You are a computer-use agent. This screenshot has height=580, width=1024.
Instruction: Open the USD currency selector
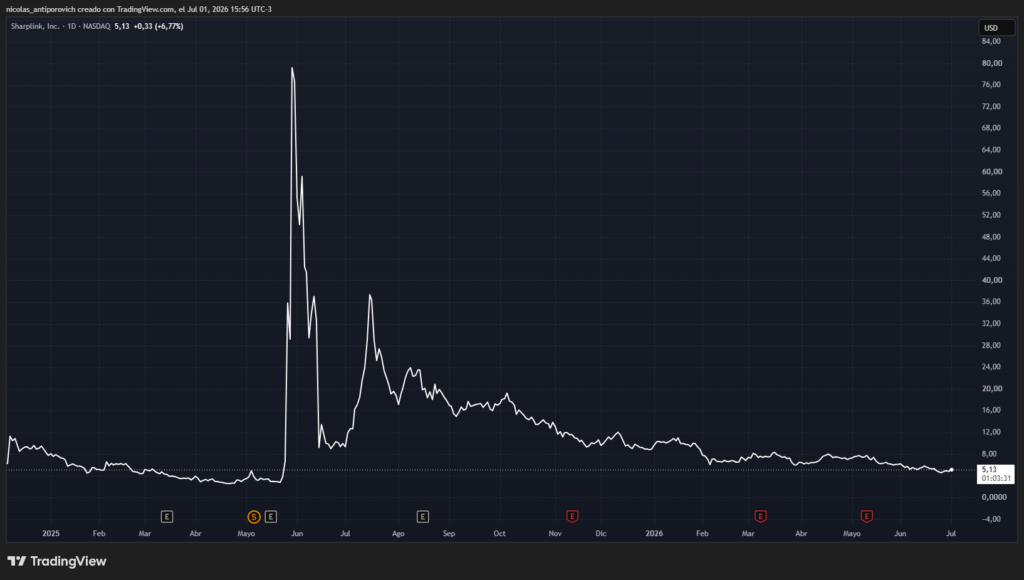(996, 27)
